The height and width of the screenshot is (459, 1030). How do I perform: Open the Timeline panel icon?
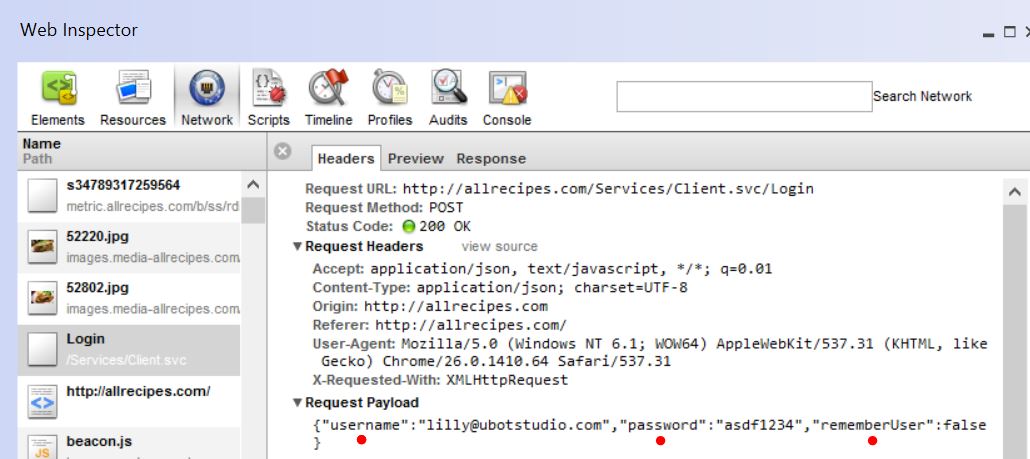click(328, 87)
